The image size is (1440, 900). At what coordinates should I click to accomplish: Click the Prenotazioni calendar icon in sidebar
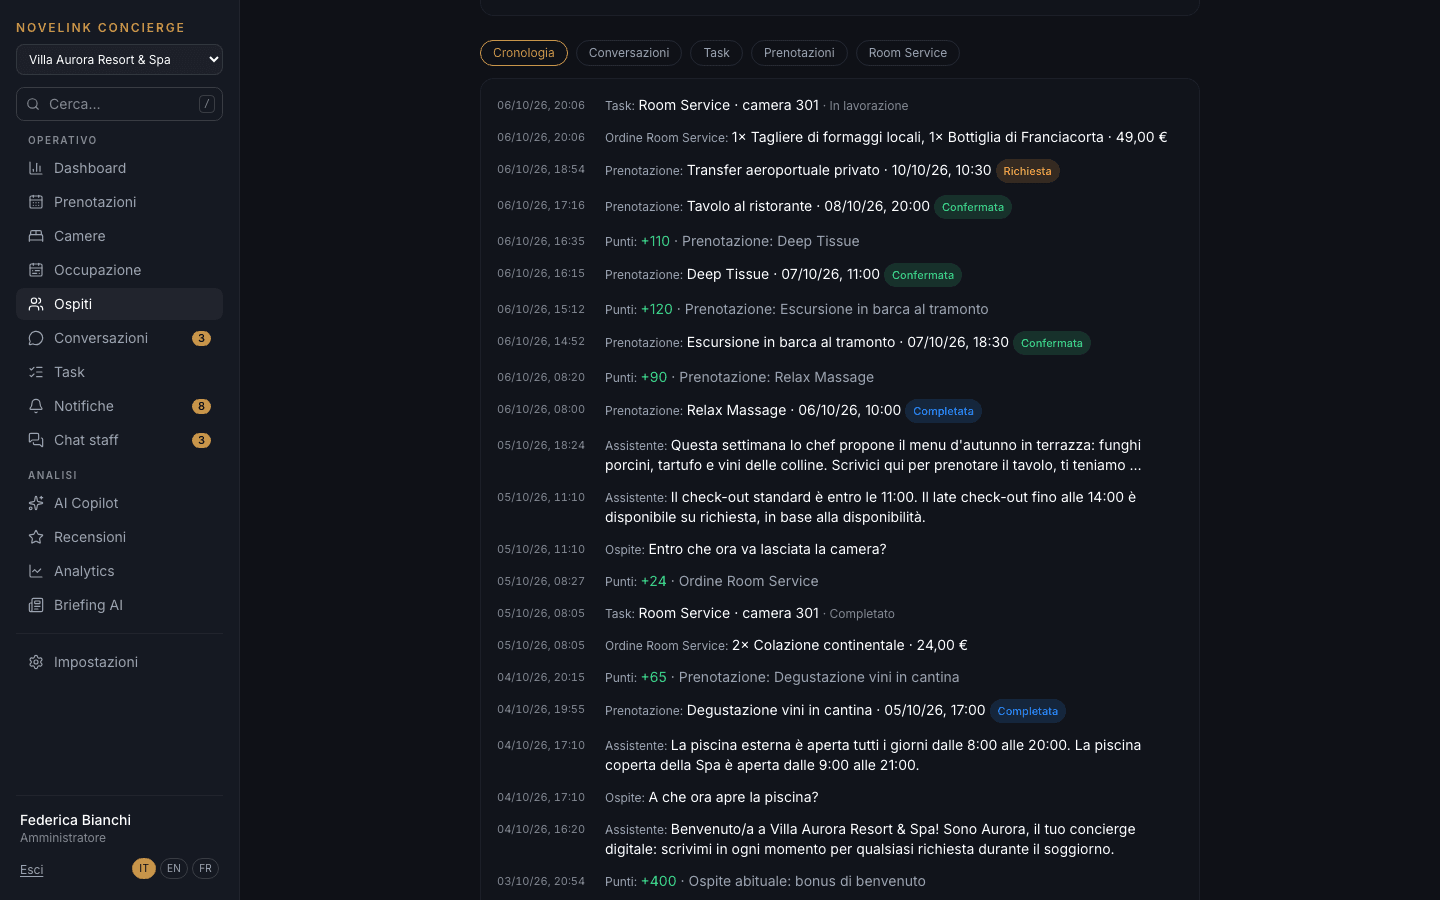(36, 202)
